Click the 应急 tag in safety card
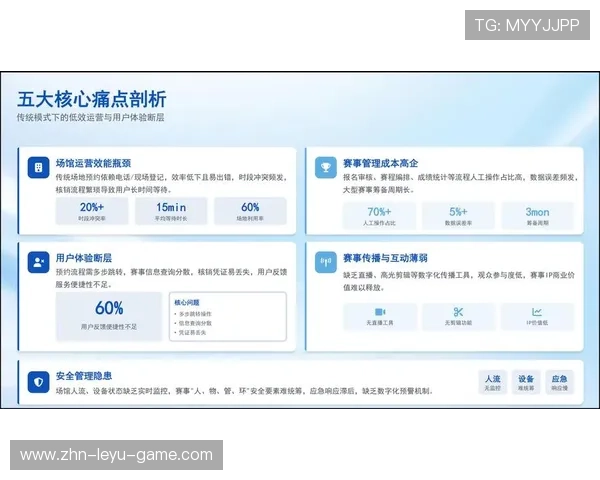Image resolution: width=600 pixels, height=480 pixels. 559,382
